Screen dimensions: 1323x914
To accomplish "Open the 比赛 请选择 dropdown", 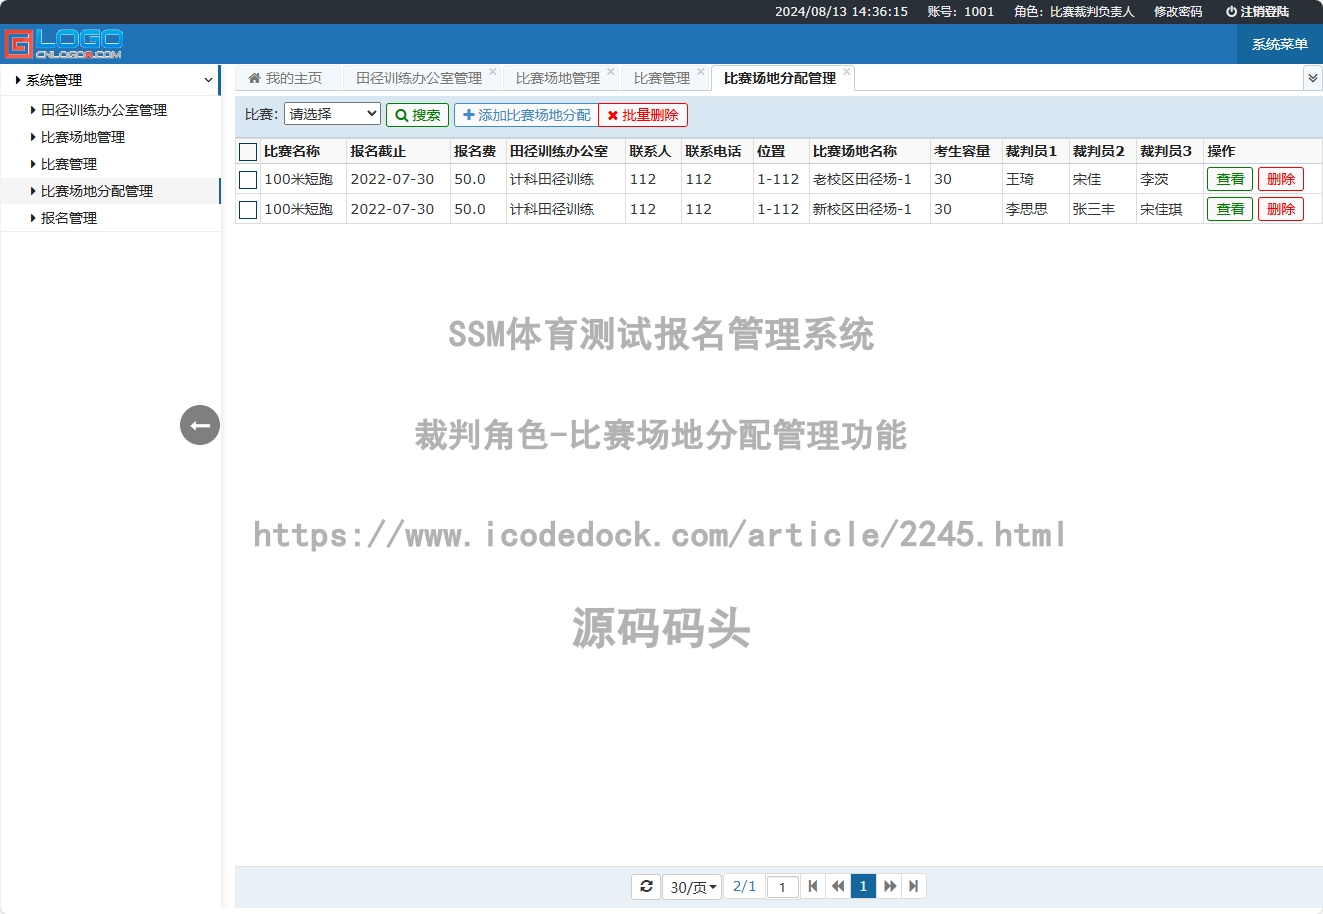I will [332, 114].
